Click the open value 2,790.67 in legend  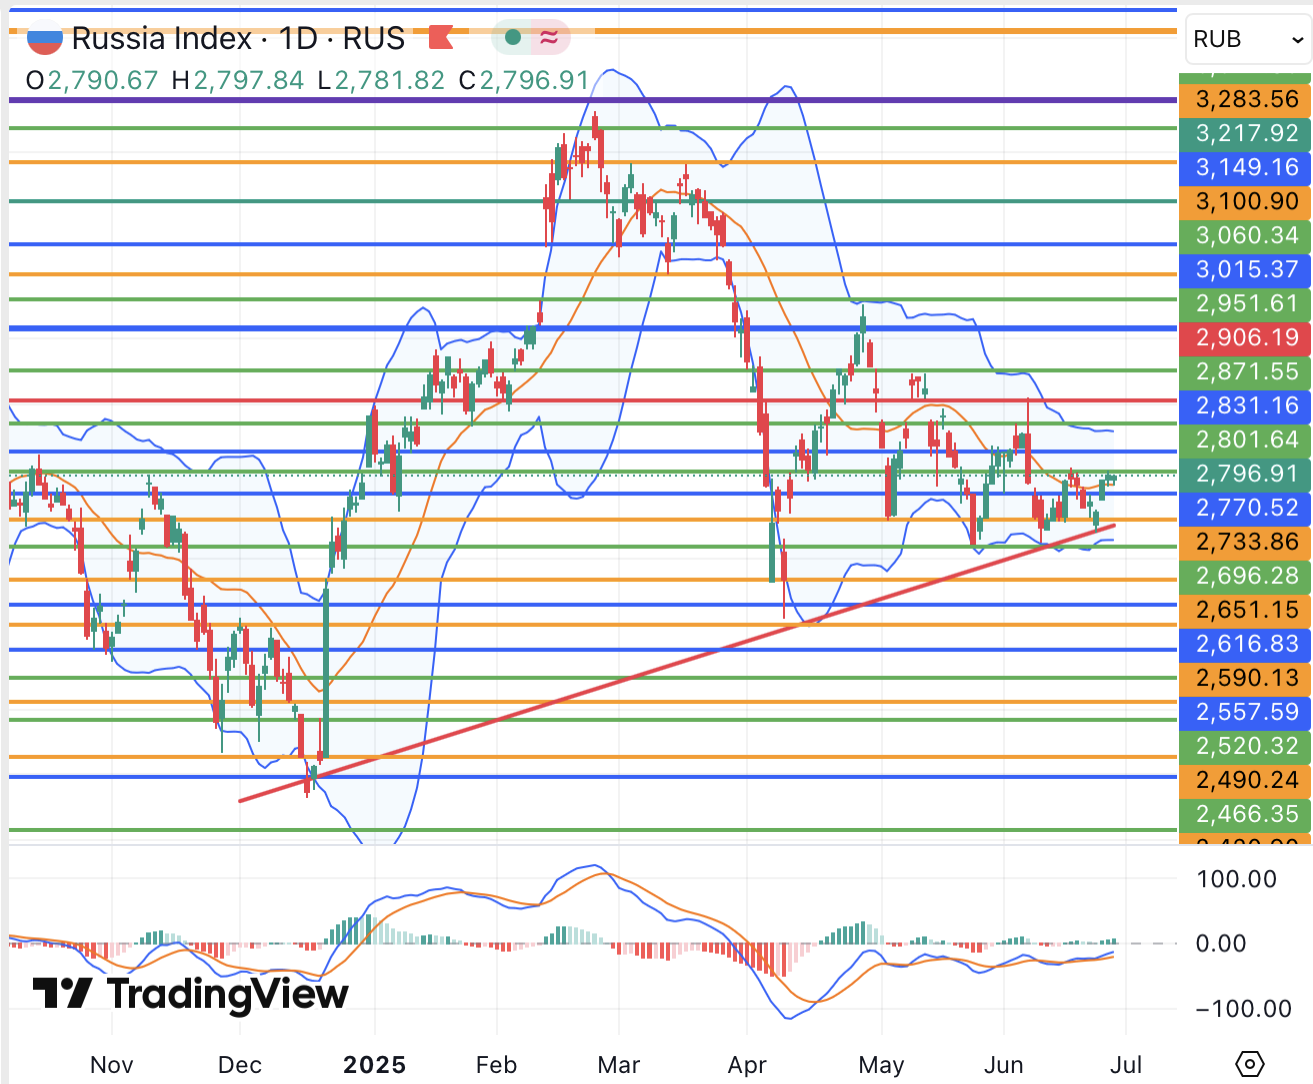[103, 80]
